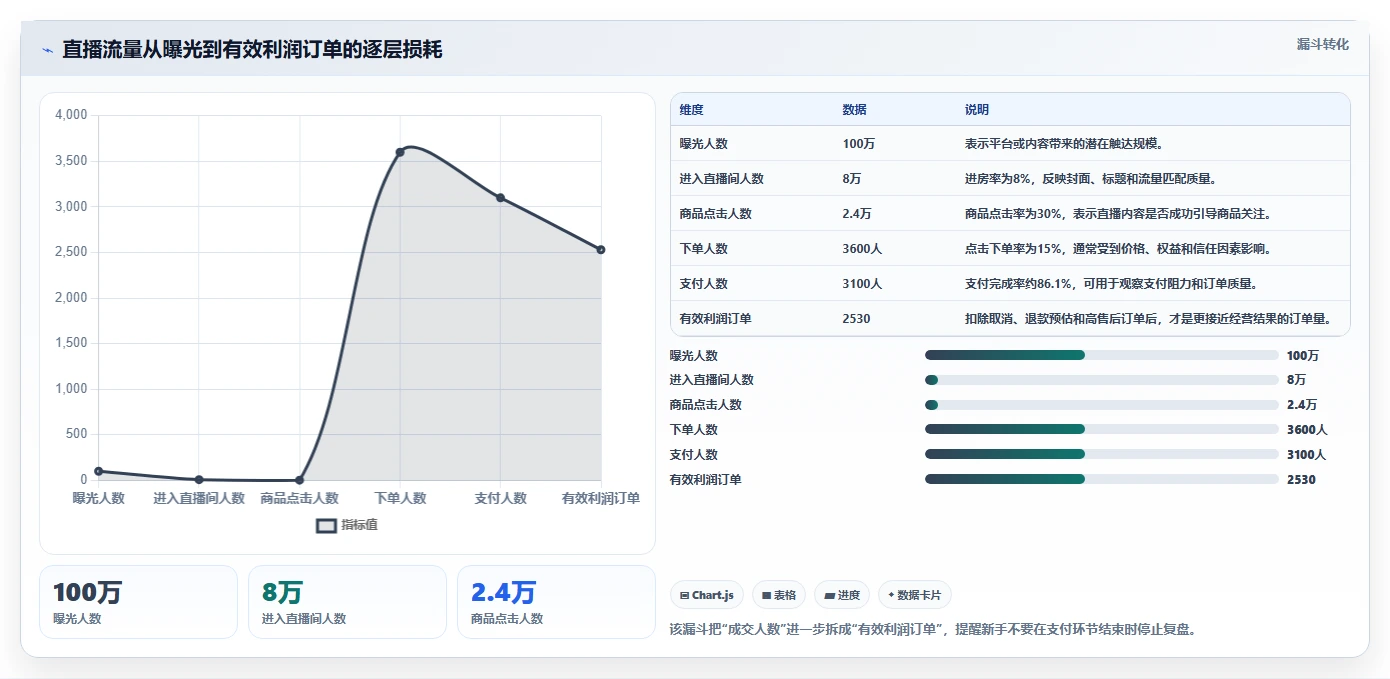This screenshot has height=679, width=1390.
Task: Click the 下单人数 cell in the table
Action: pyautogui.click(x=704, y=249)
